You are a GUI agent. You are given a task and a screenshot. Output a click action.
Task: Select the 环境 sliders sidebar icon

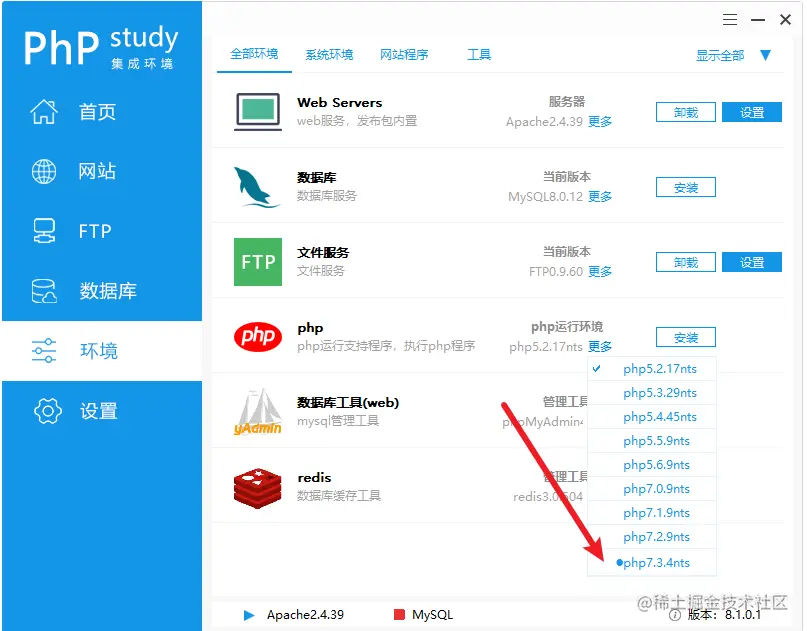pos(44,350)
